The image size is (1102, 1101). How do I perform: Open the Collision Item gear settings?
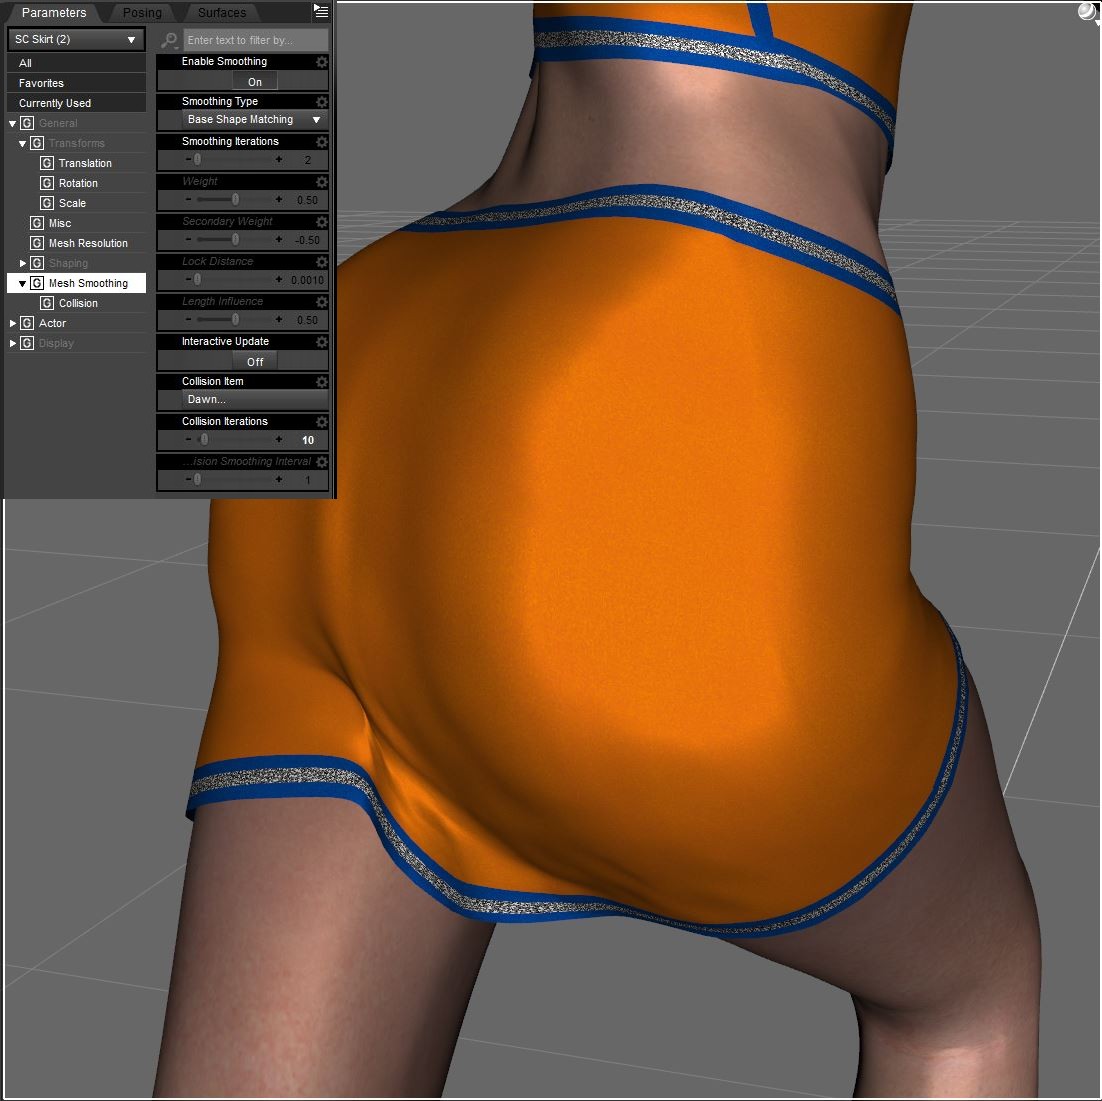click(321, 382)
